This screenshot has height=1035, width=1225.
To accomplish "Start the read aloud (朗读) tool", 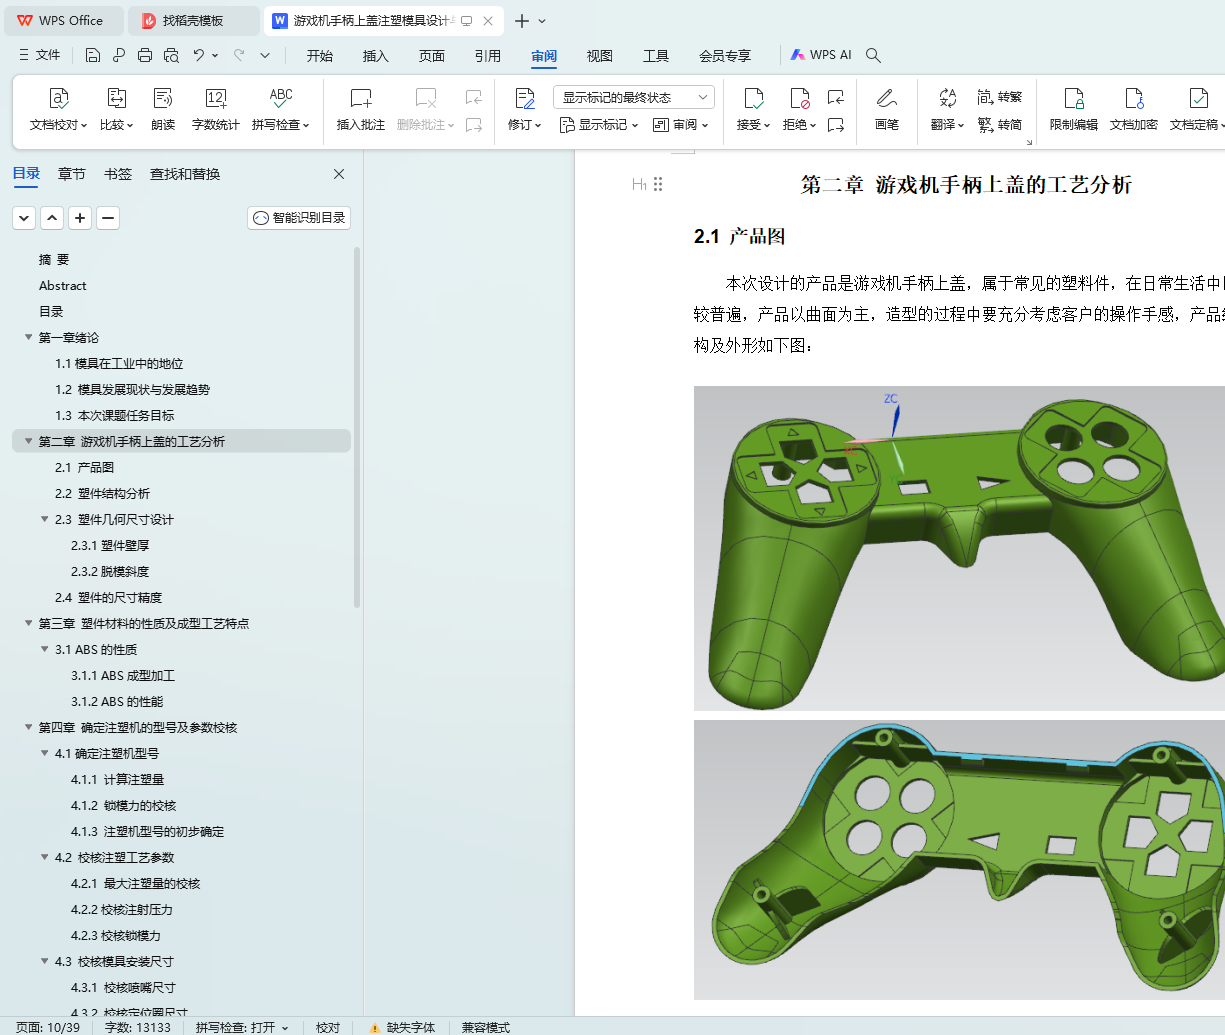I will [163, 98].
